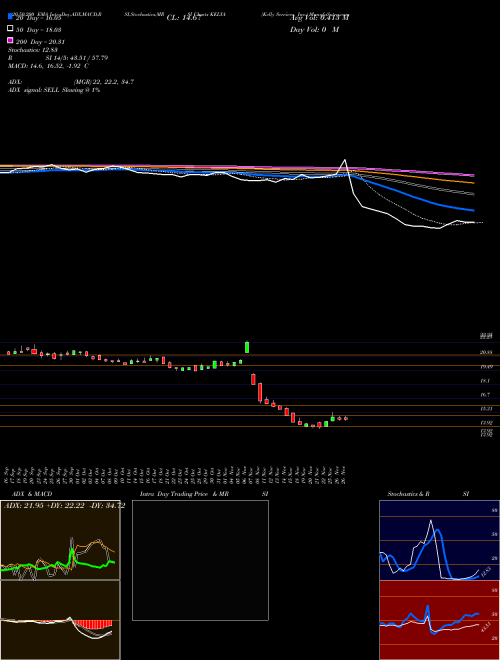This screenshot has width=500, height=660.
Task: Open the ADX line chart panel
Action: point(60,540)
